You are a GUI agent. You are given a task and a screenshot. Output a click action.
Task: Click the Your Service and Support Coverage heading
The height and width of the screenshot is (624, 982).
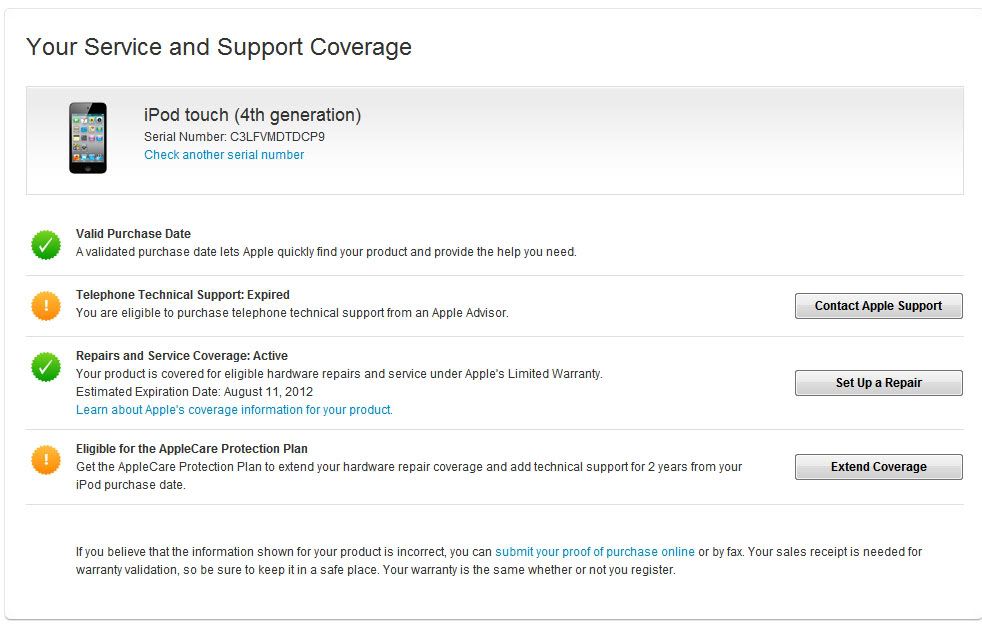point(219,47)
